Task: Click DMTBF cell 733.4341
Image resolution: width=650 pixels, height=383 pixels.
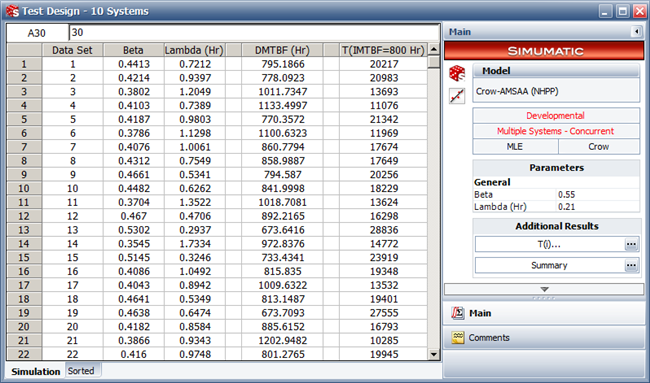Action: point(282,257)
